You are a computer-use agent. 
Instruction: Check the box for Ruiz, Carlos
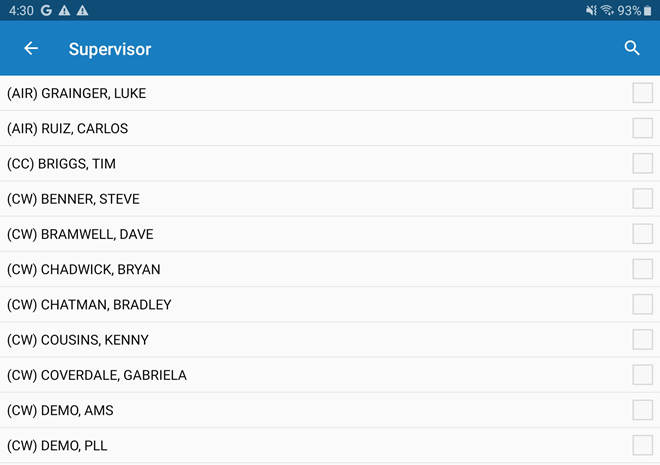pos(642,128)
